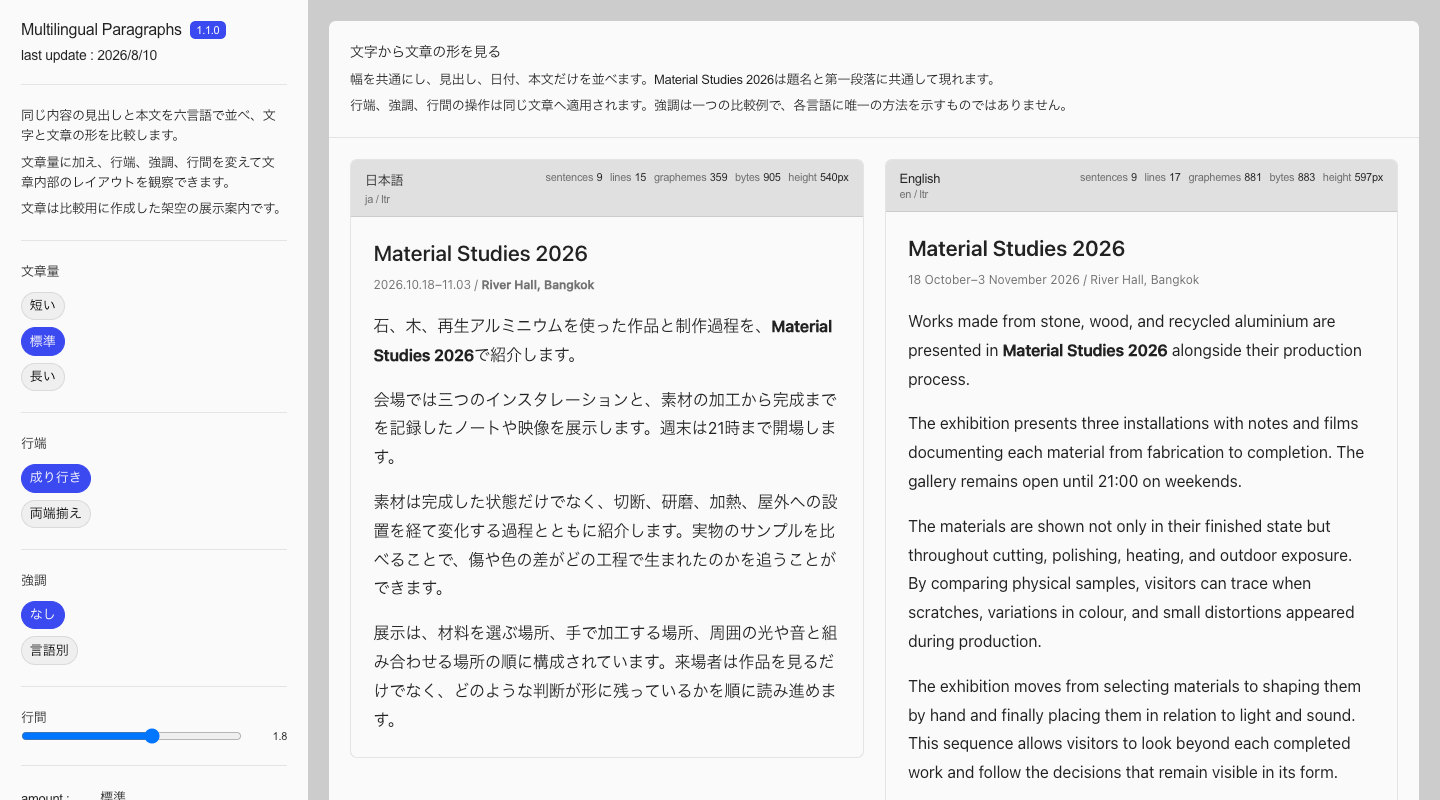Select the 短い text amount option
1440x800 pixels.
[43, 306]
